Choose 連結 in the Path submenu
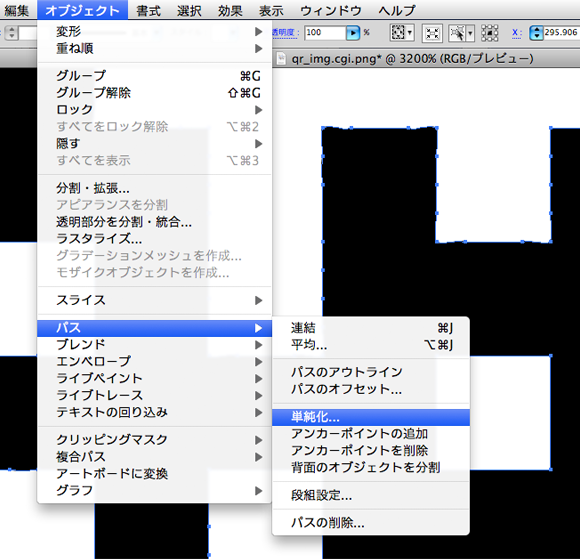Screen dimensions: 580x559 (x=371, y=328)
